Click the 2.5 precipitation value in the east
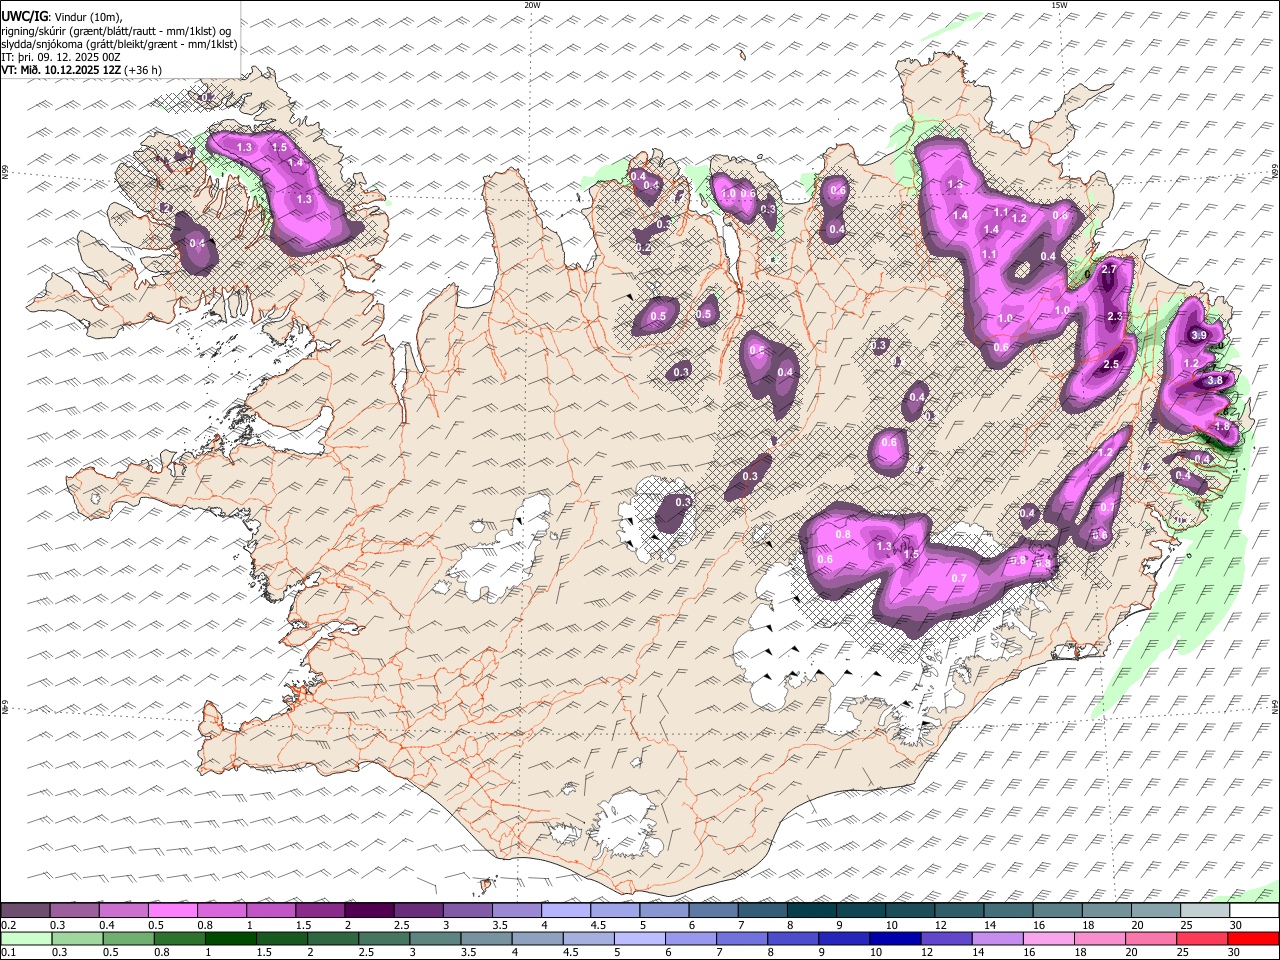Screen dimensions: 1280x960 [1111, 365]
